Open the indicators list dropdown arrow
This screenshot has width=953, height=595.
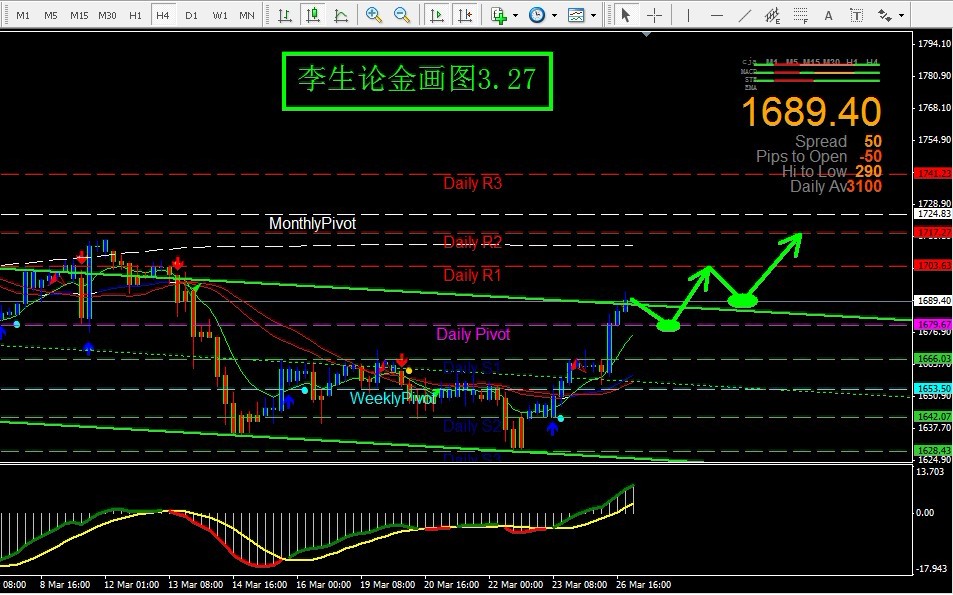pyautogui.click(x=515, y=16)
